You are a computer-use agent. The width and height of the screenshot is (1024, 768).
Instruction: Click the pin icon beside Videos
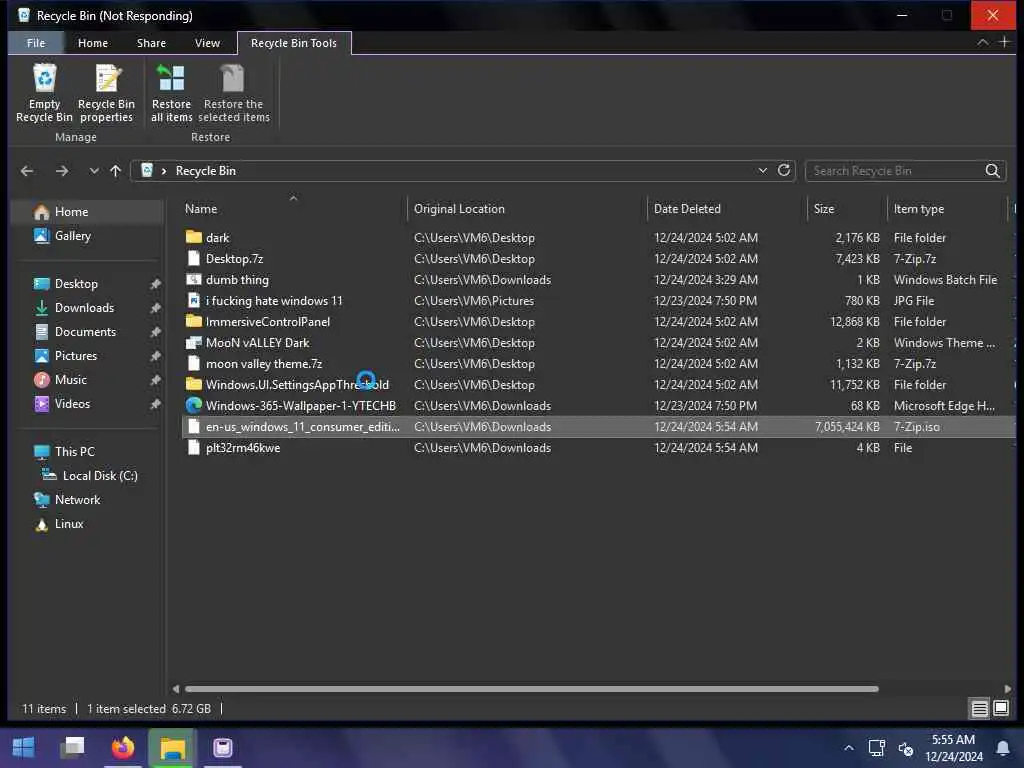[x=155, y=404]
